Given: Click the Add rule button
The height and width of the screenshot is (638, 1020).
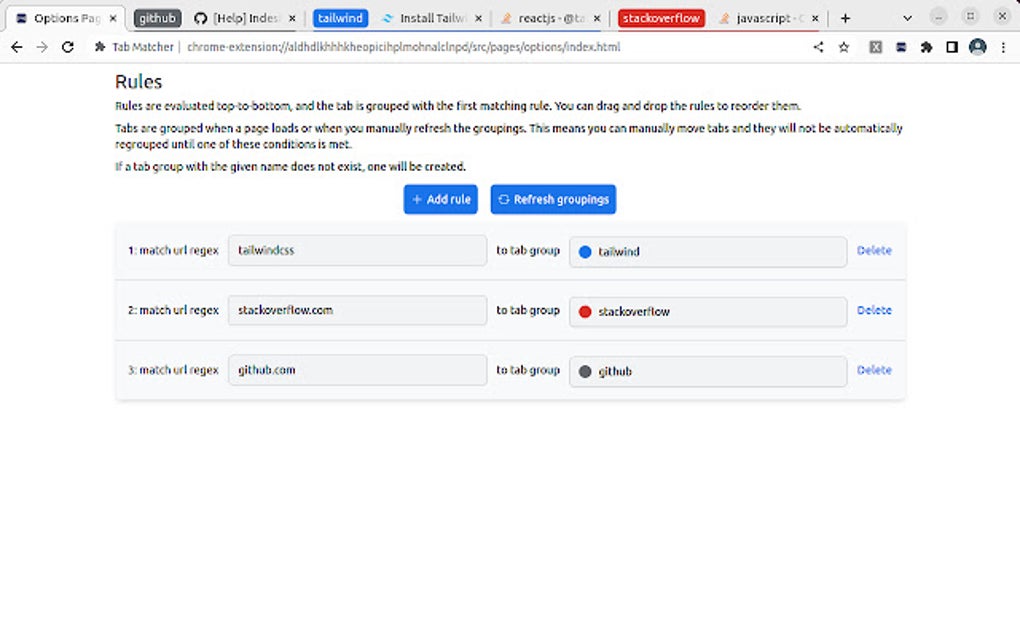Looking at the screenshot, I should point(440,199).
